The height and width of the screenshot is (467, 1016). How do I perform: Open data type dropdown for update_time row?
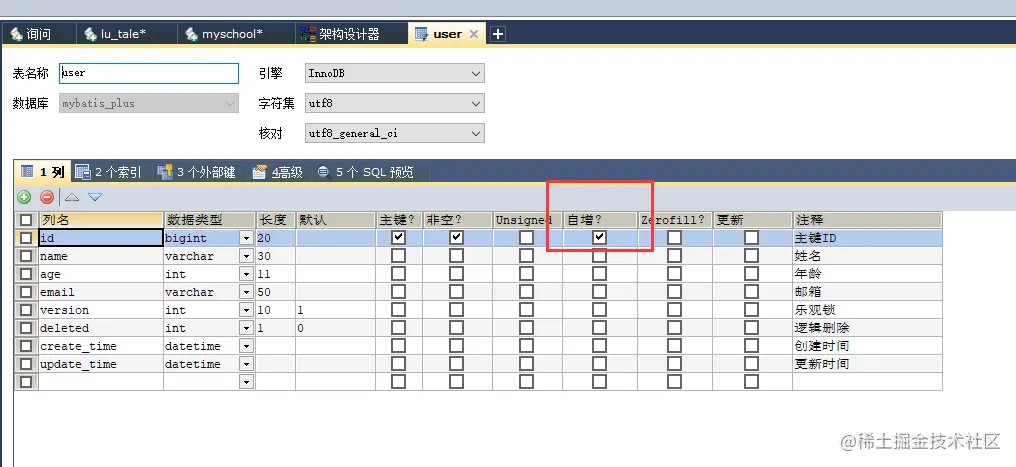point(246,364)
